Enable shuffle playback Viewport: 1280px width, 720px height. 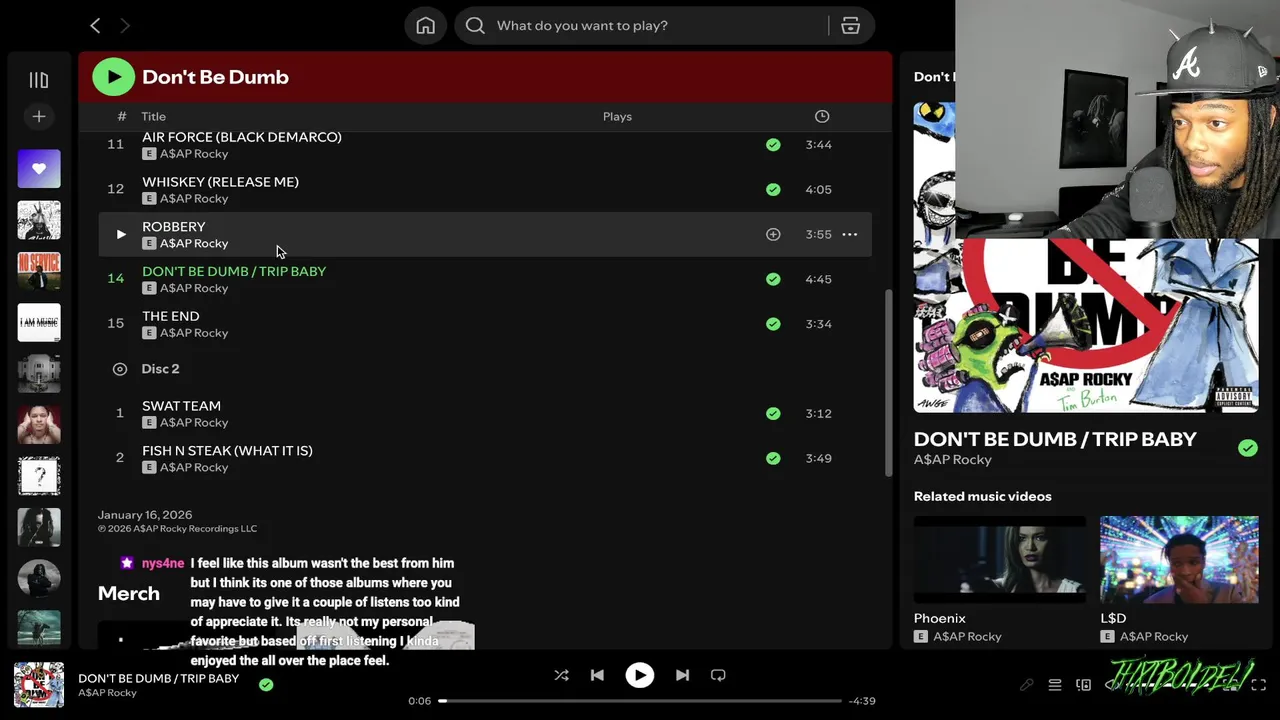pos(561,676)
